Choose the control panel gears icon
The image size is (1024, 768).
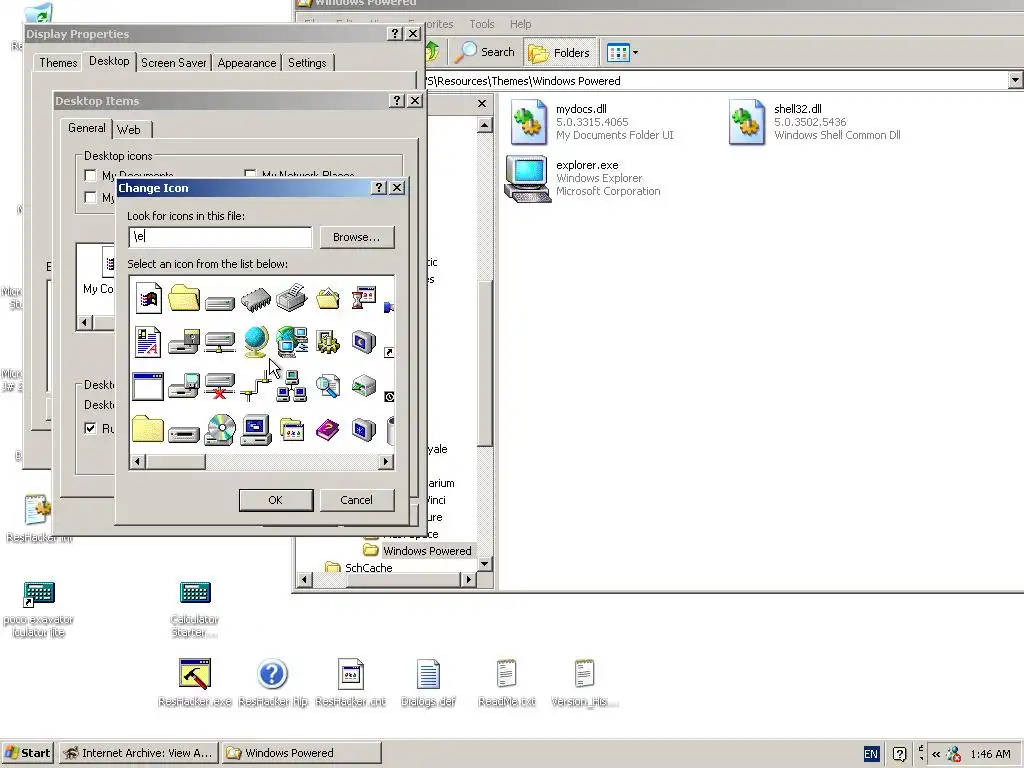[327, 342]
